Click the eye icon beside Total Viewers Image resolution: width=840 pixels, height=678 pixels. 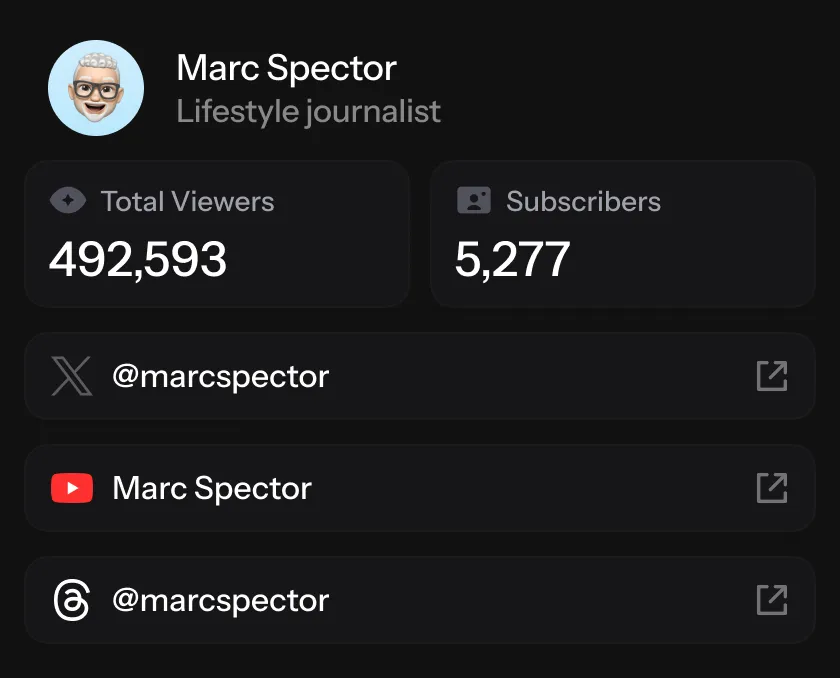[x=67, y=201]
